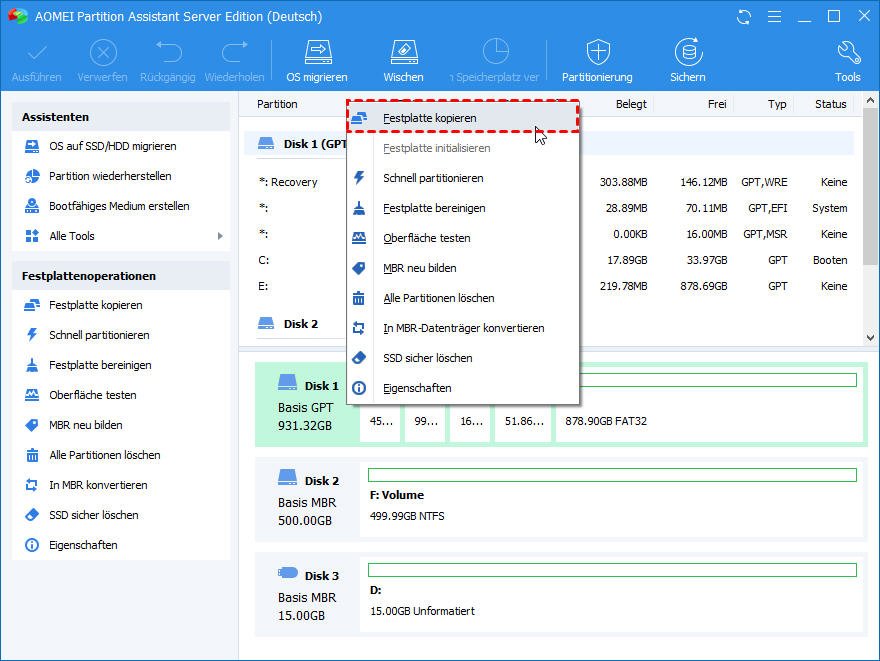Click Bootfähiges Medium erstellen in sidebar
Image resolution: width=880 pixels, height=661 pixels.
click(x=121, y=206)
